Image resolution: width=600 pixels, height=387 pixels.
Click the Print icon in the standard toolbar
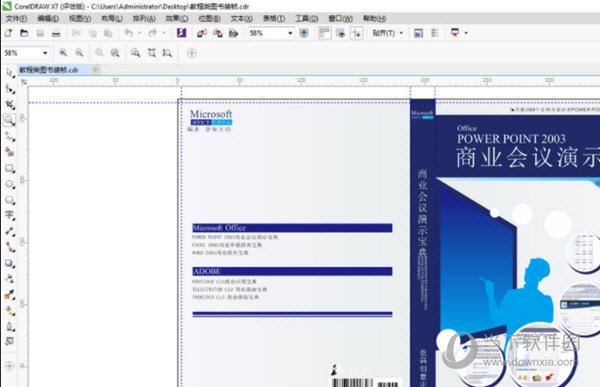[56, 33]
